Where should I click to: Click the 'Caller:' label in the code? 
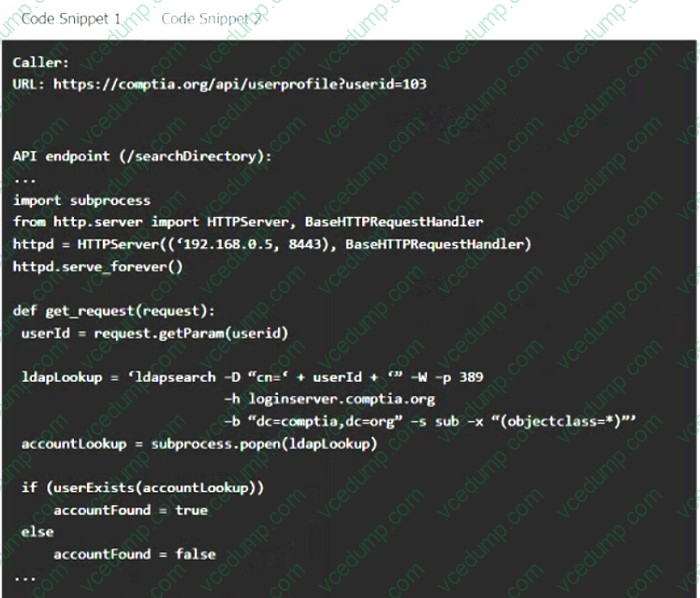pos(41,62)
